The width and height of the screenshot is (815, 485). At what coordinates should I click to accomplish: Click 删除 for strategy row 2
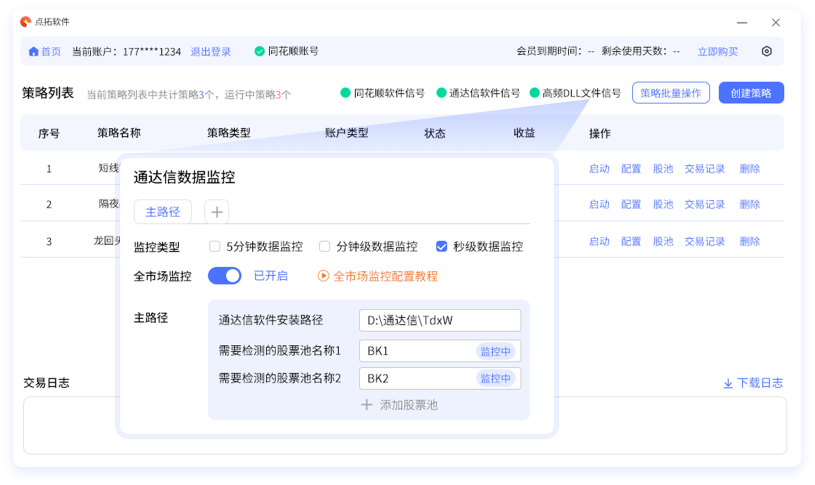tap(750, 204)
